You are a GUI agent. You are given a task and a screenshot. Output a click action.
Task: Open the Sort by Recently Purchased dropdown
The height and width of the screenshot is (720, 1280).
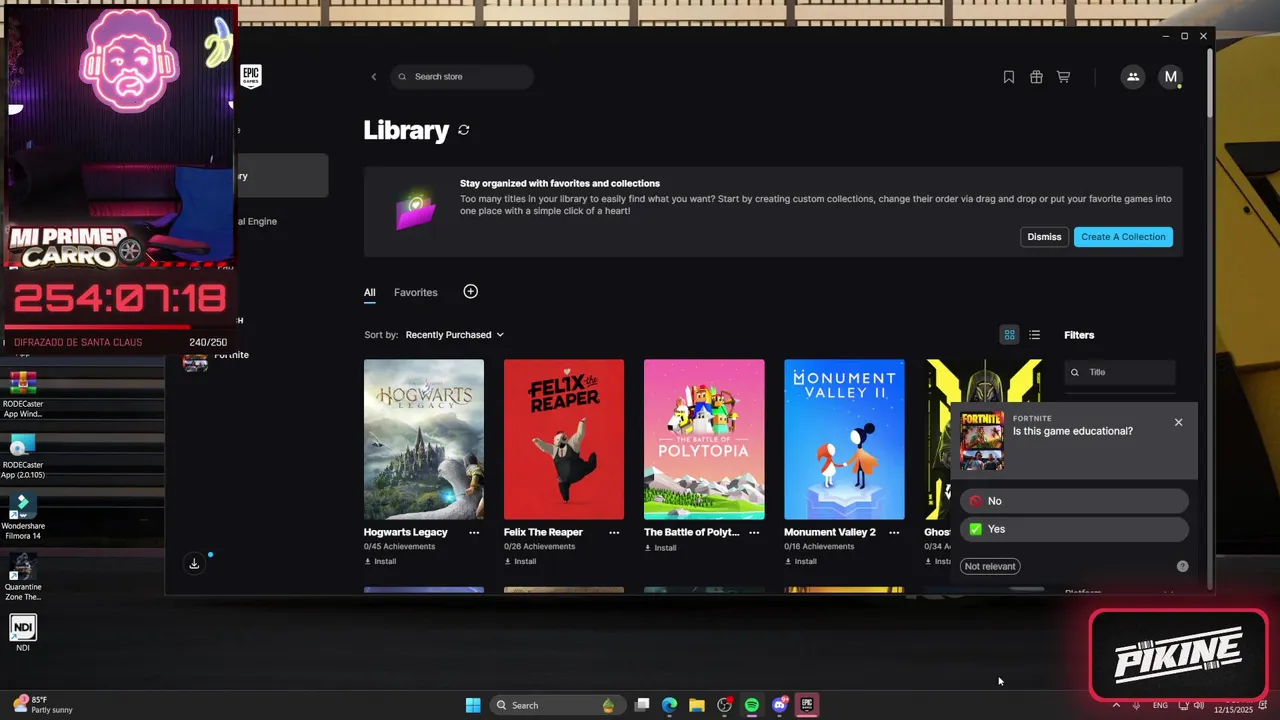pyautogui.click(x=455, y=335)
